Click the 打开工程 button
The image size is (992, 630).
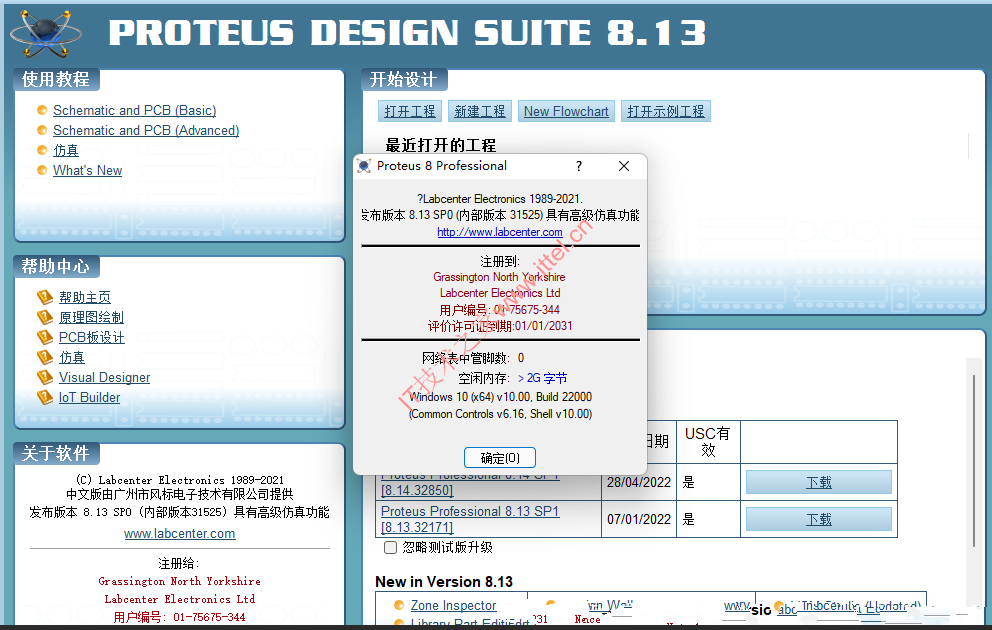click(x=410, y=111)
